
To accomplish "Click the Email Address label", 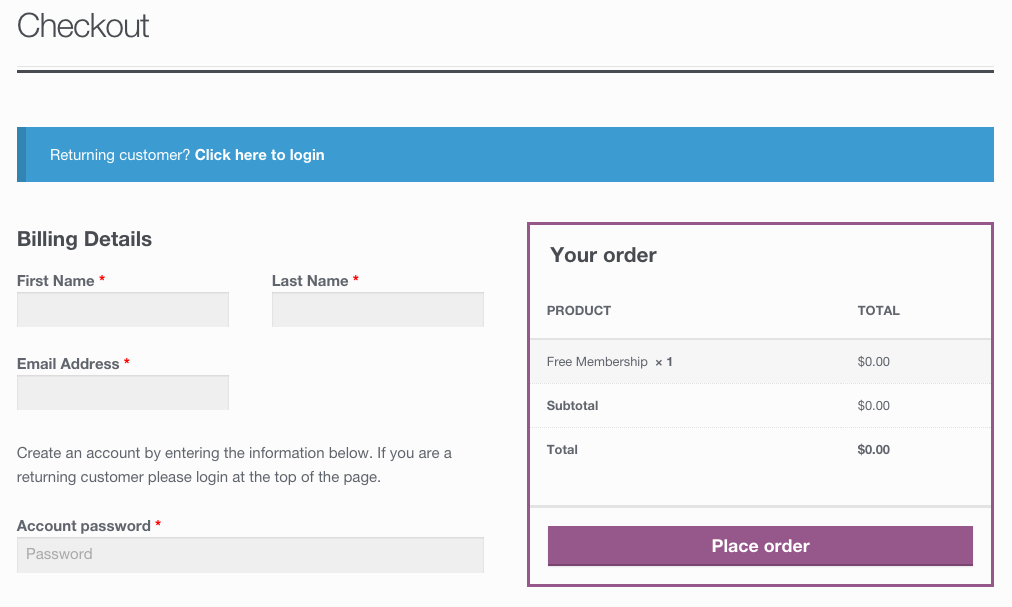I will (68, 364).
